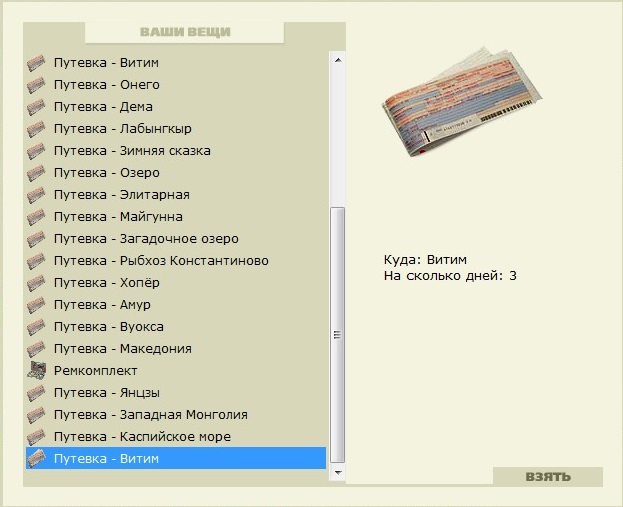This screenshot has width=623, height=507.
Task: Click the ticket icon beside Путевка - Лабынгкыр
Action: click(36, 129)
